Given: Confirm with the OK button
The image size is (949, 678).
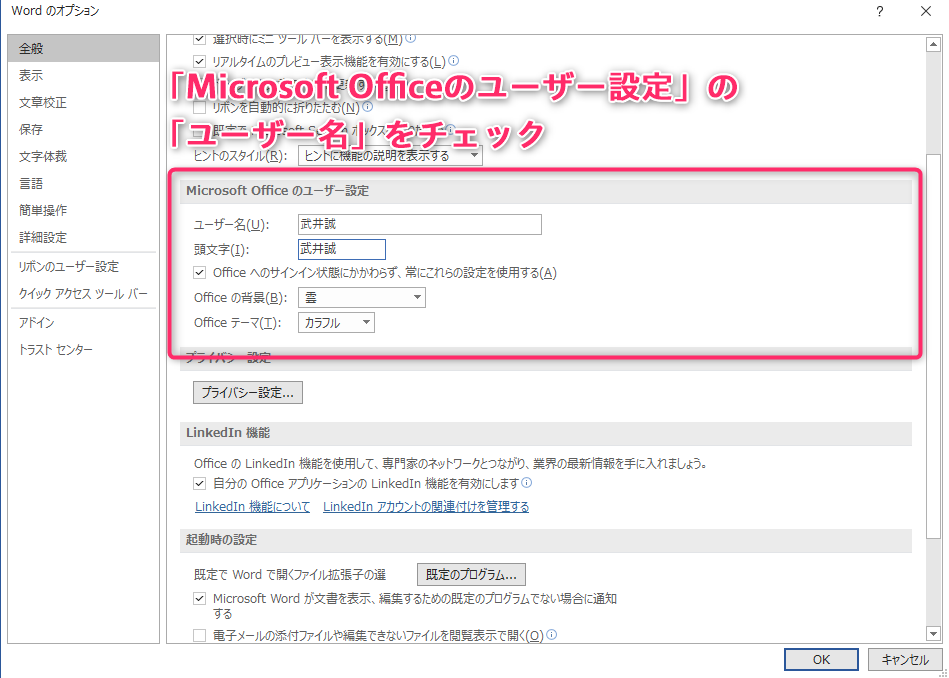Looking at the screenshot, I should (821, 660).
